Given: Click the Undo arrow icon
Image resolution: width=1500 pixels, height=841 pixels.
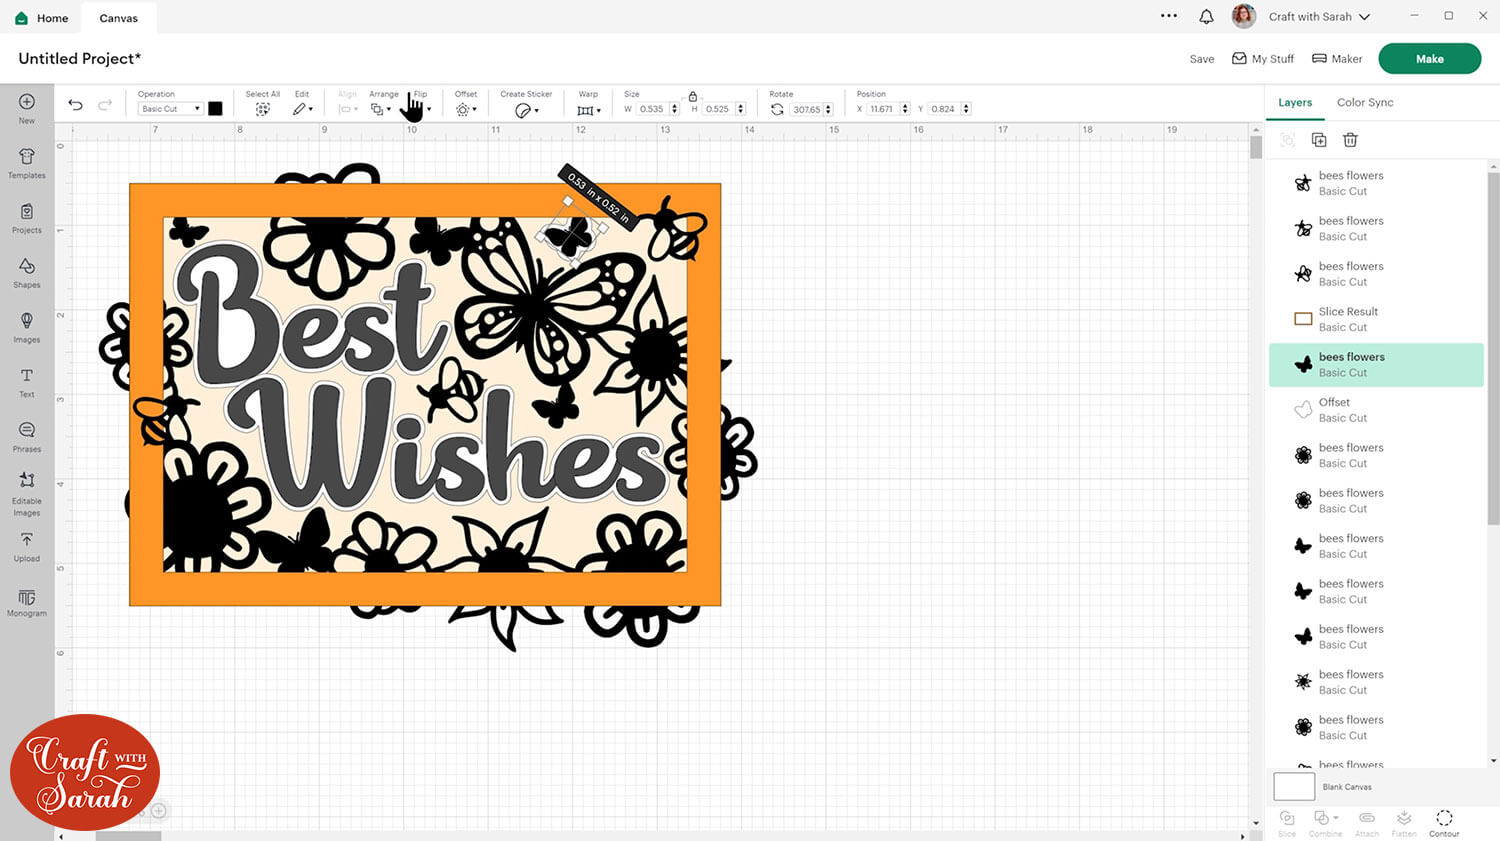Looking at the screenshot, I should pos(75,105).
